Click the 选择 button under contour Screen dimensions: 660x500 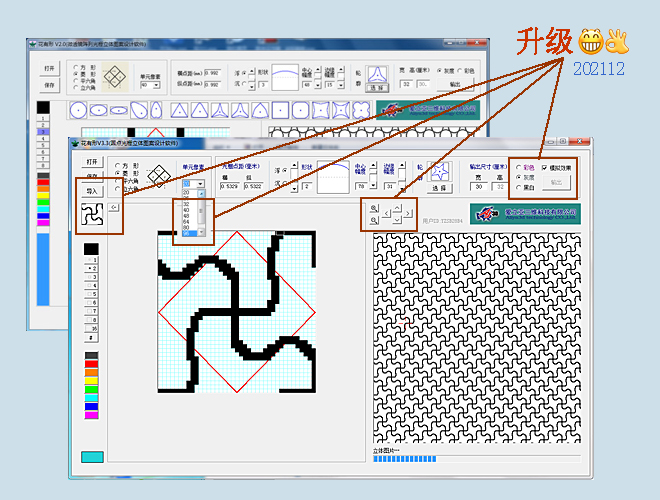click(x=439, y=188)
